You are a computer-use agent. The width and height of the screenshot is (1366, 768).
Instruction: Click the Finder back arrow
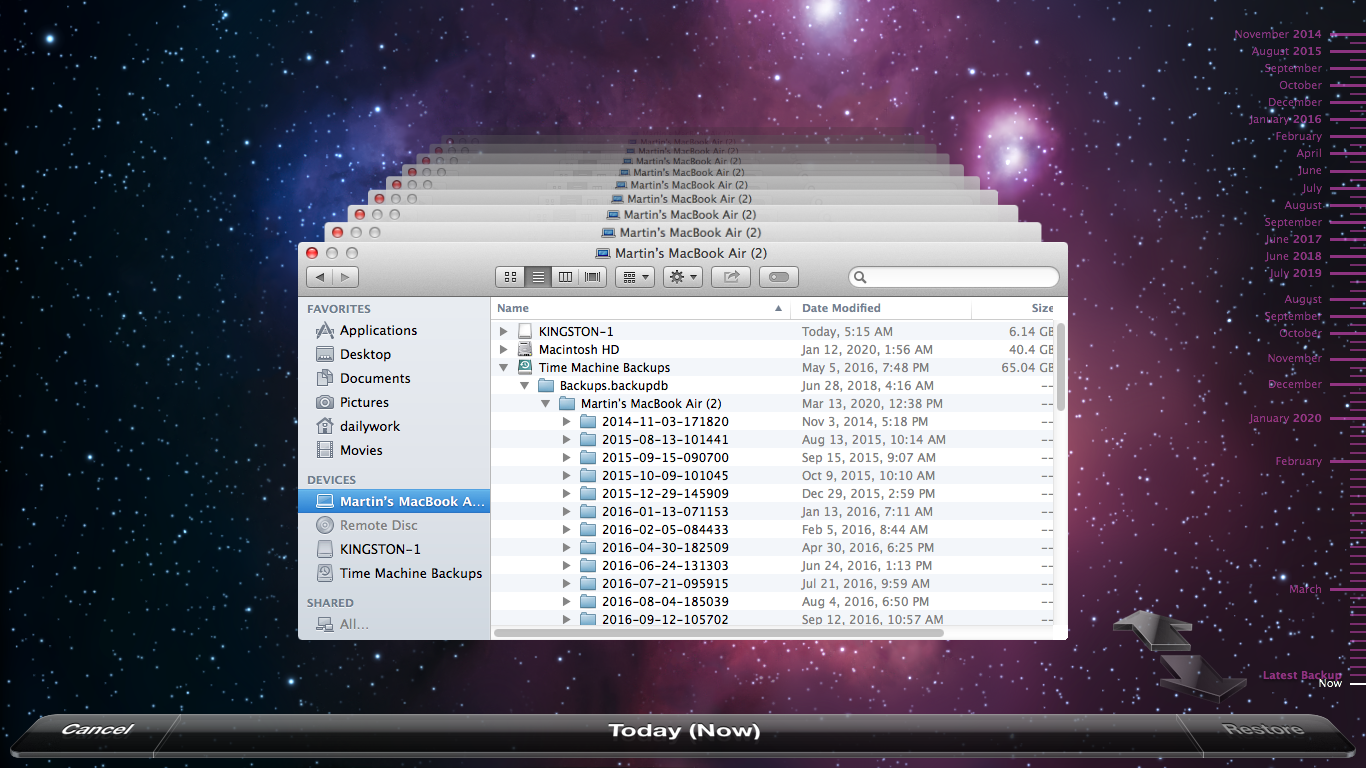(320, 277)
